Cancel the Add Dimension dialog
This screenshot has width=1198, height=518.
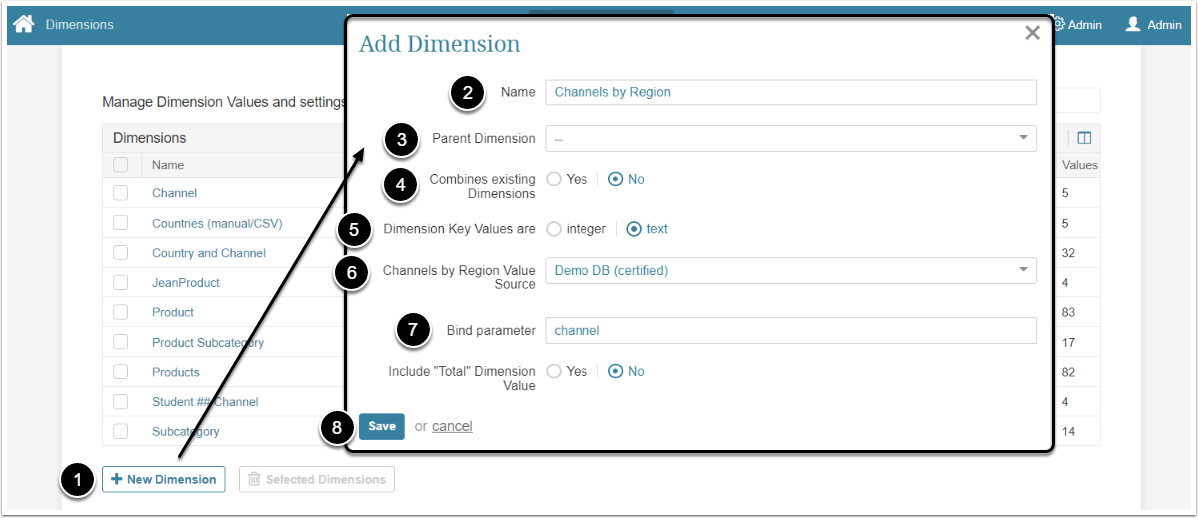tap(452, 426)
